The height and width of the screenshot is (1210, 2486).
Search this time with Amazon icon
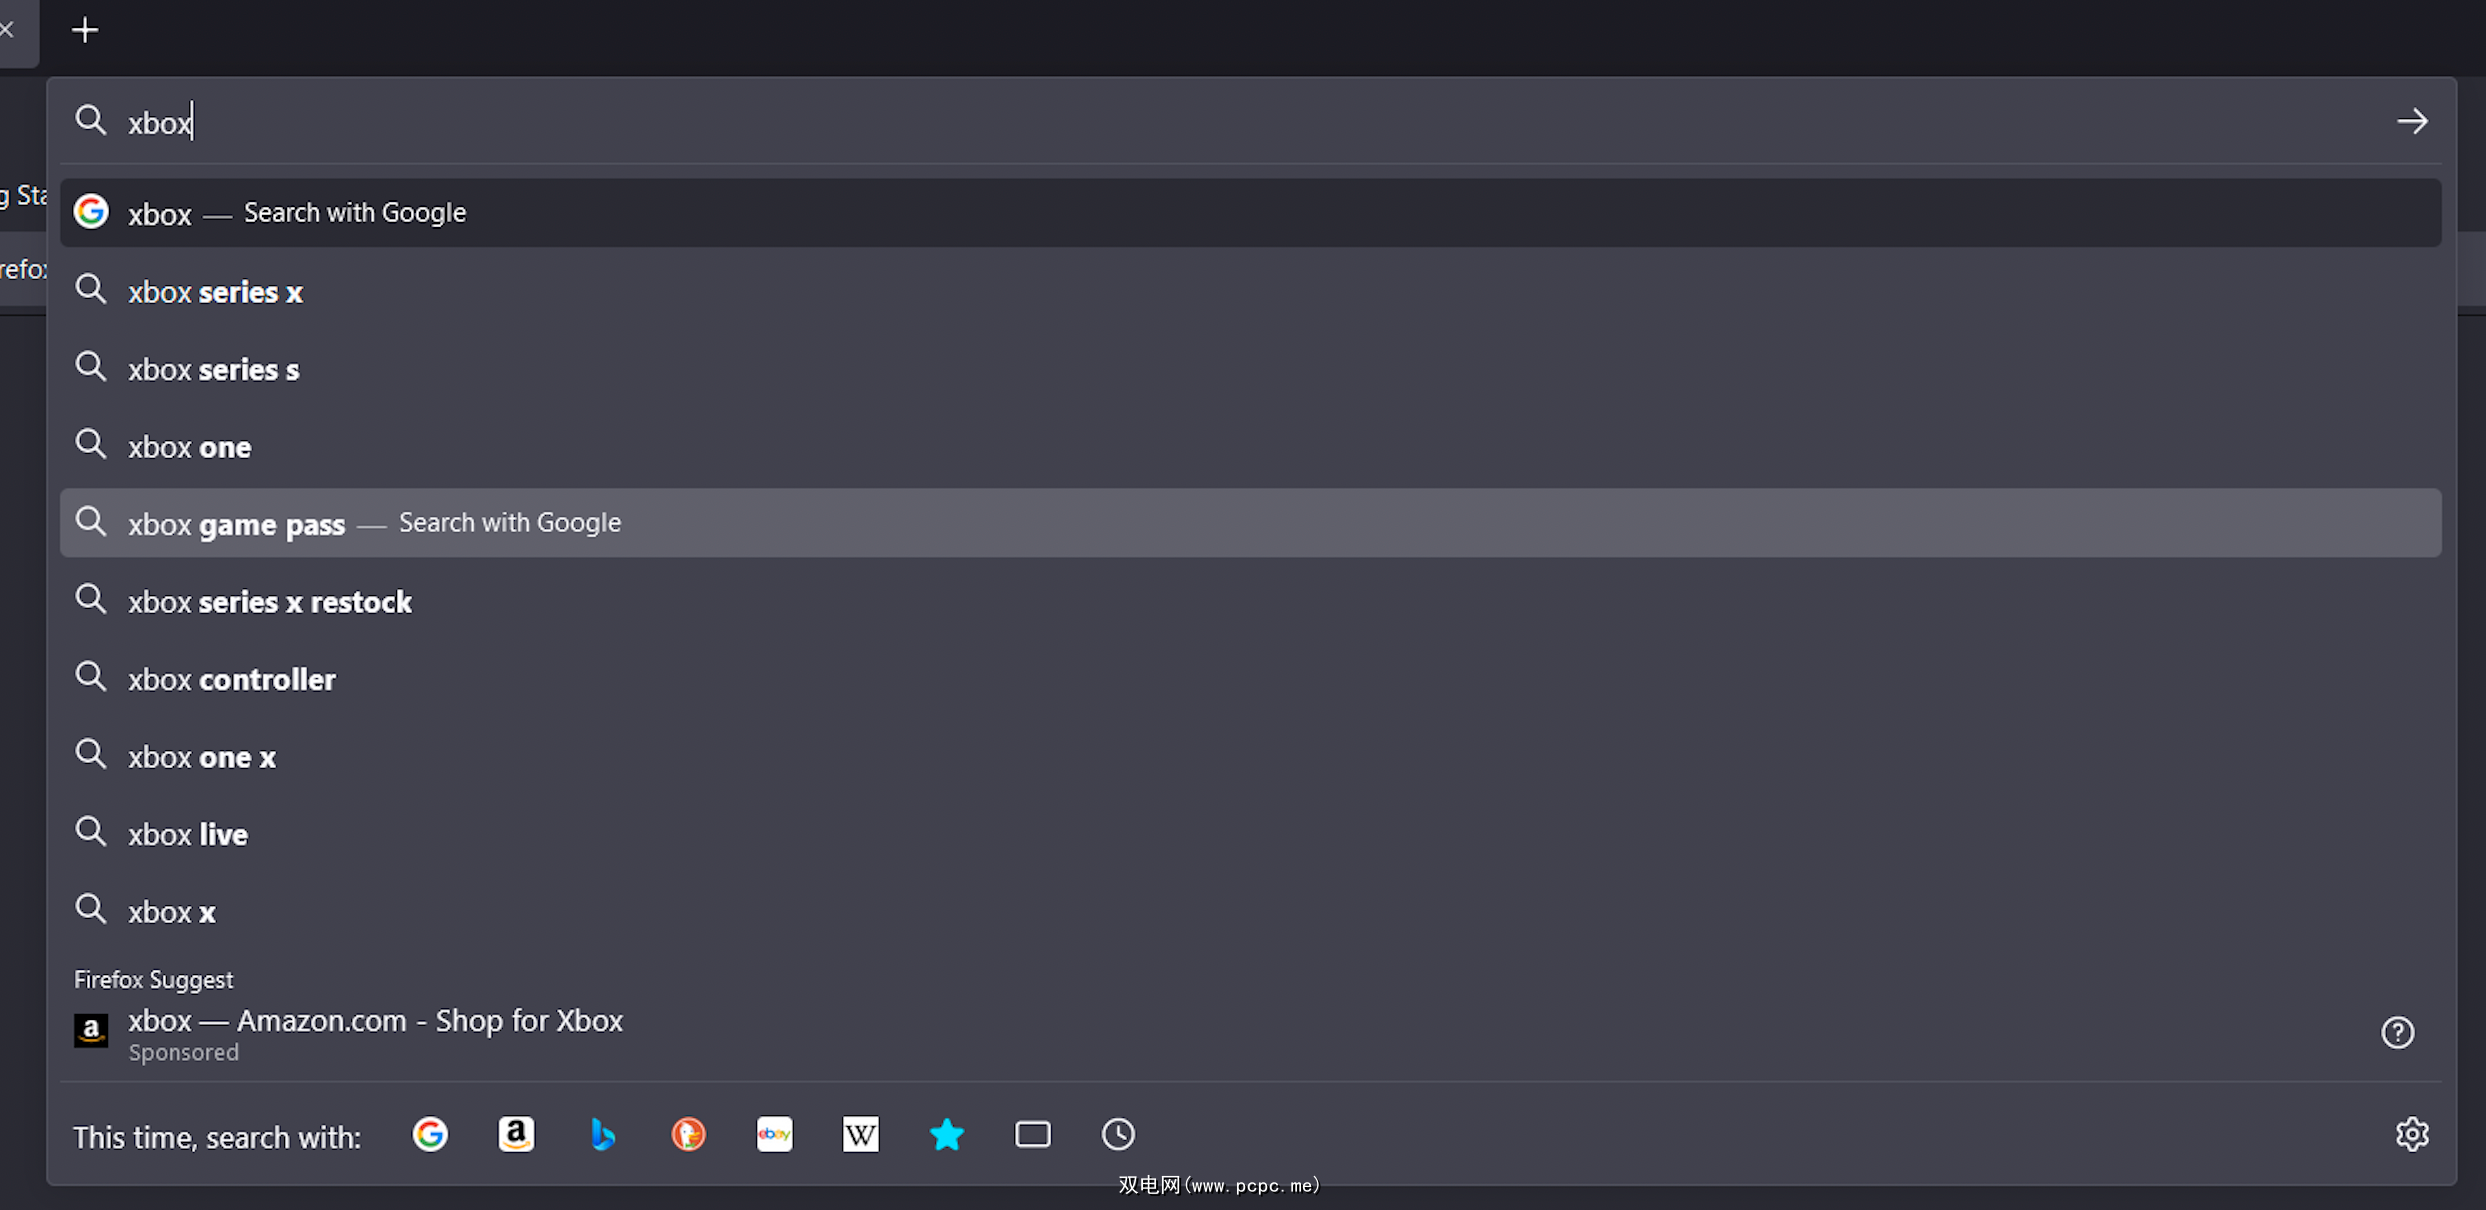(516, 1134)
